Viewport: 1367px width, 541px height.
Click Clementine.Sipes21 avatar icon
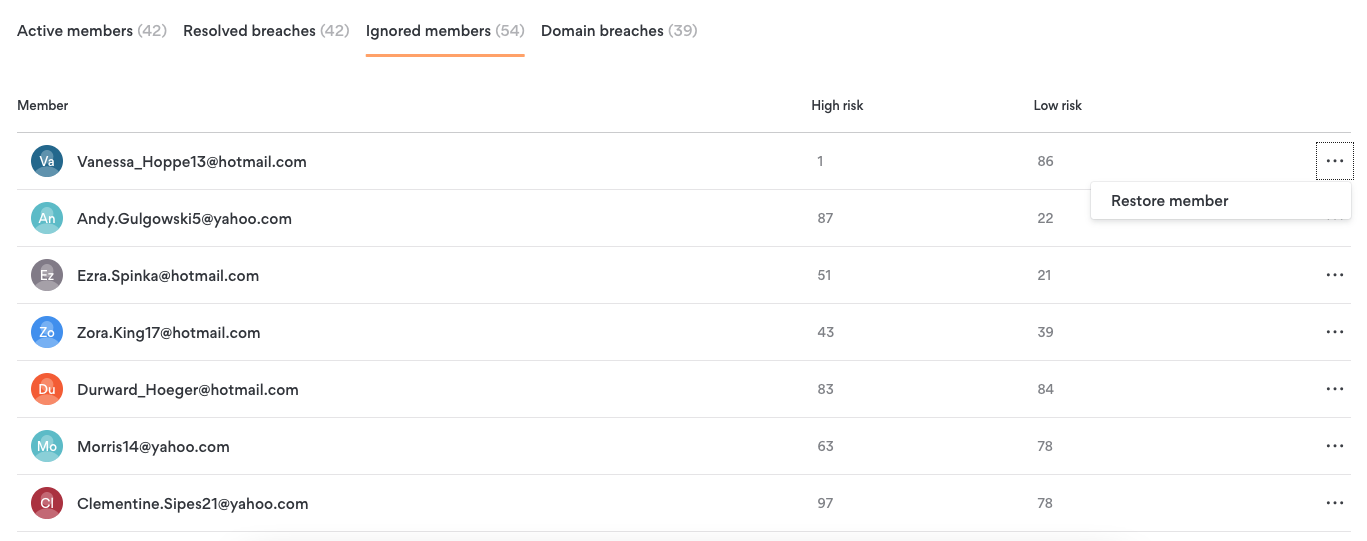tap(47, 503)
